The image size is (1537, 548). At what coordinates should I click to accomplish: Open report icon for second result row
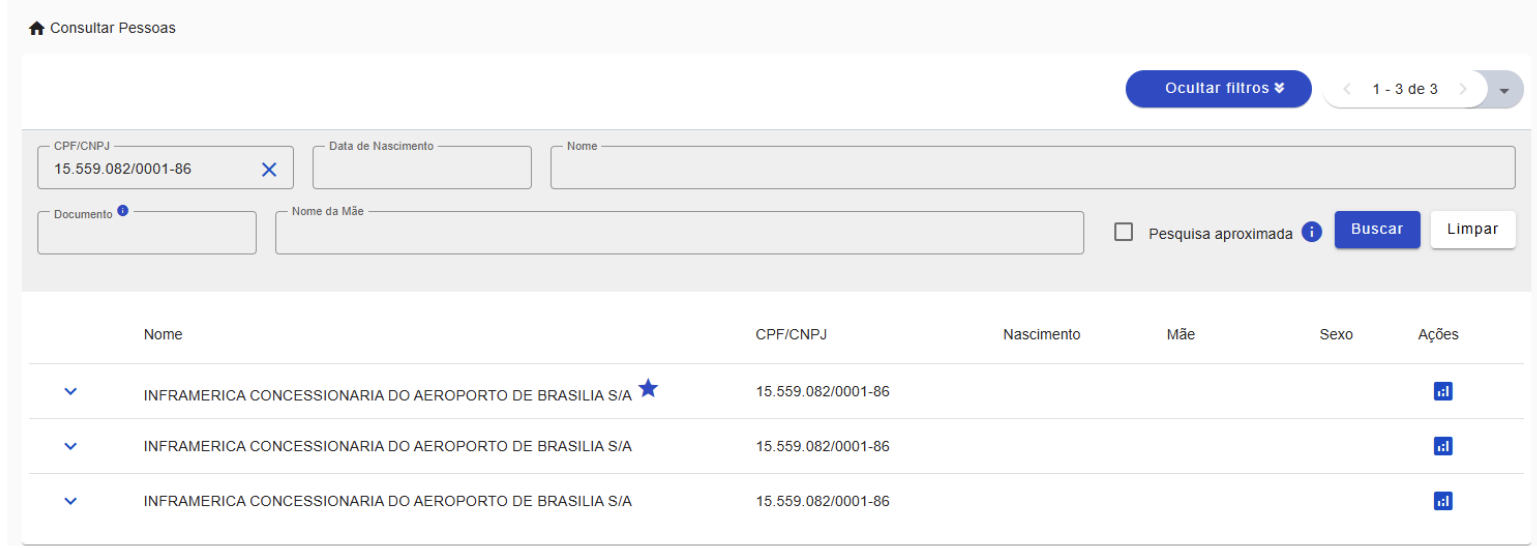(1442, 446)
